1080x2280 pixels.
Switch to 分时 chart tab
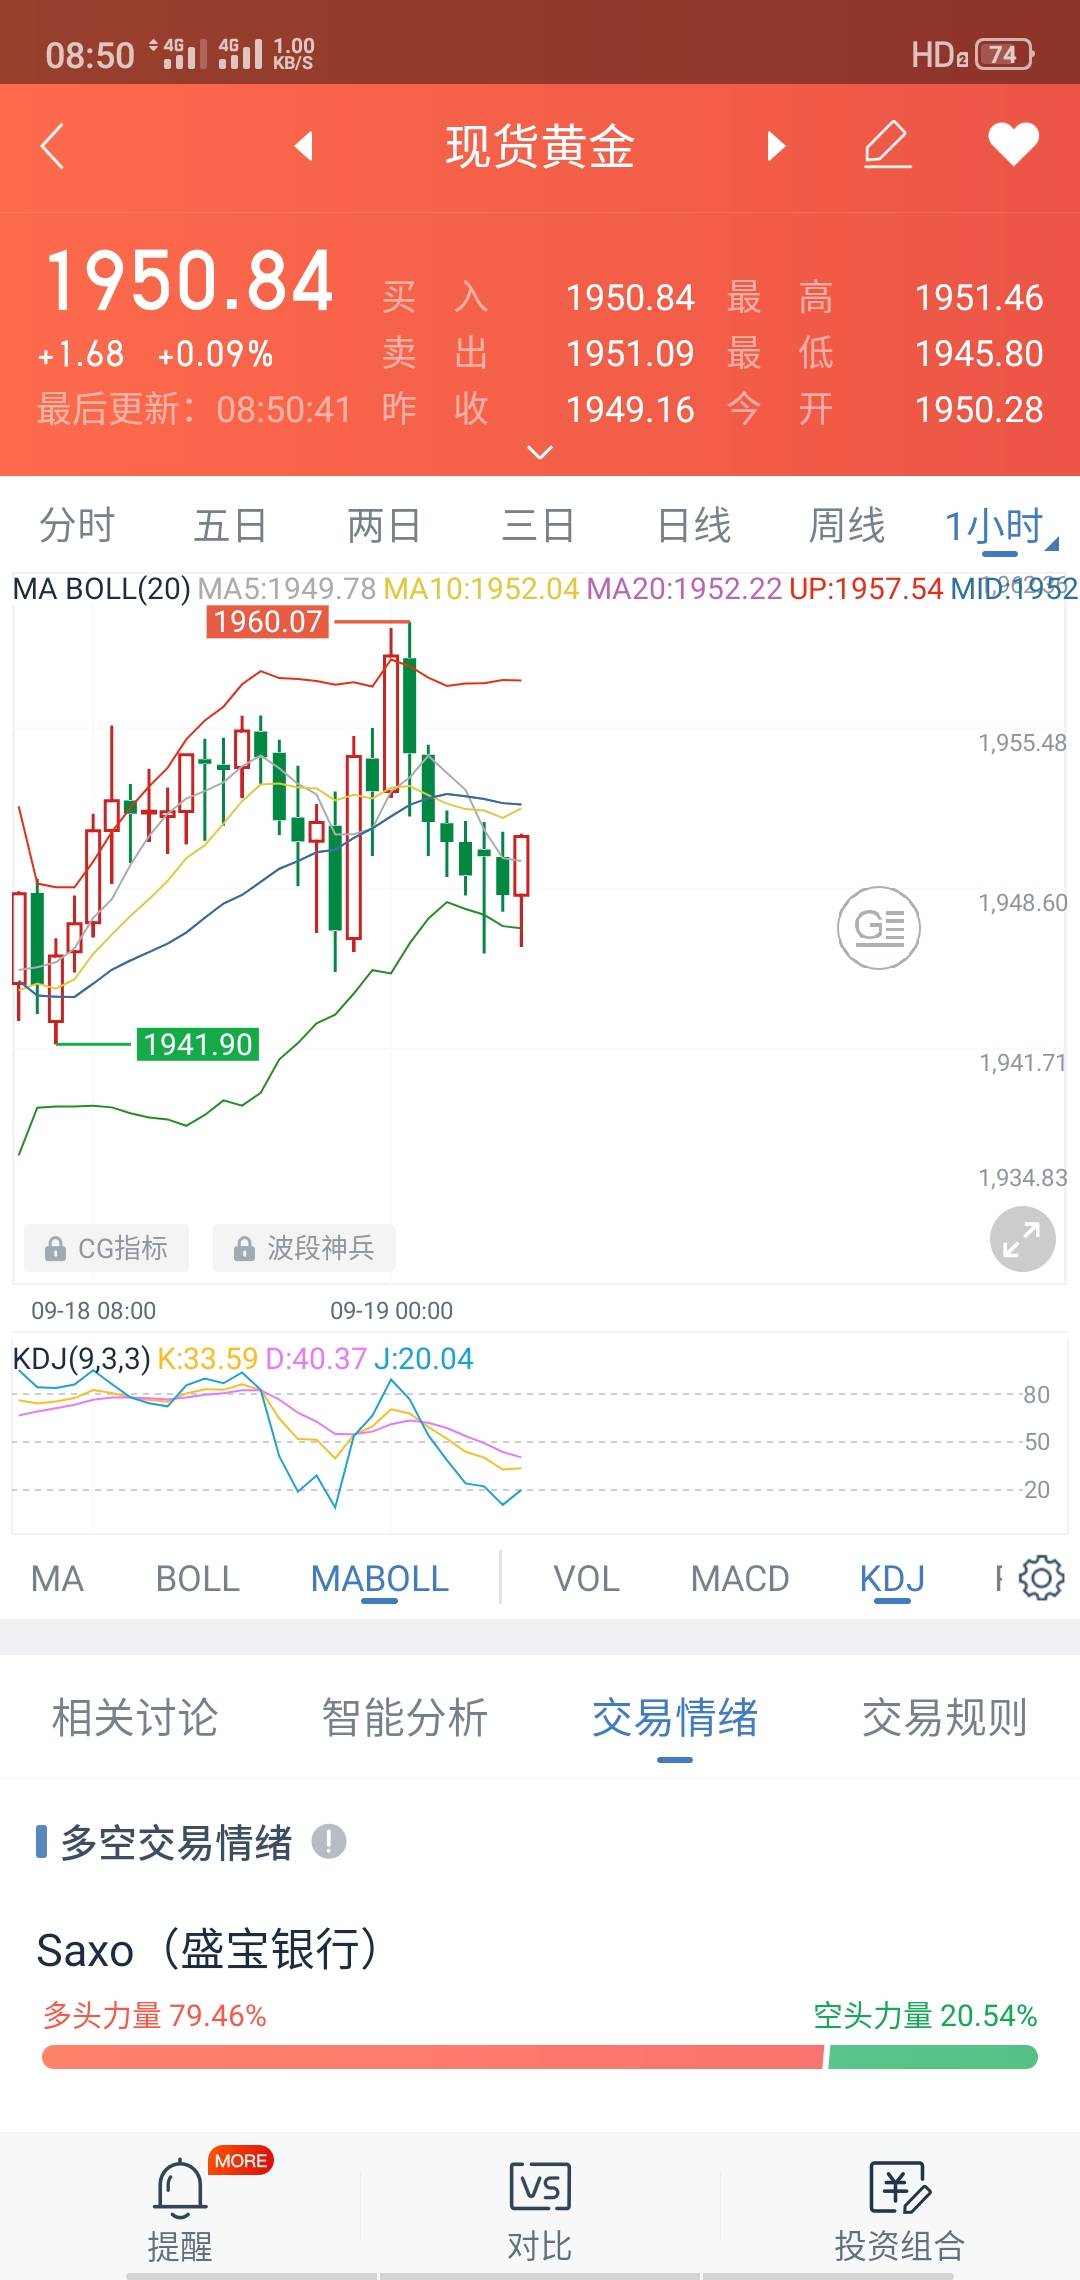coord(77,525)
